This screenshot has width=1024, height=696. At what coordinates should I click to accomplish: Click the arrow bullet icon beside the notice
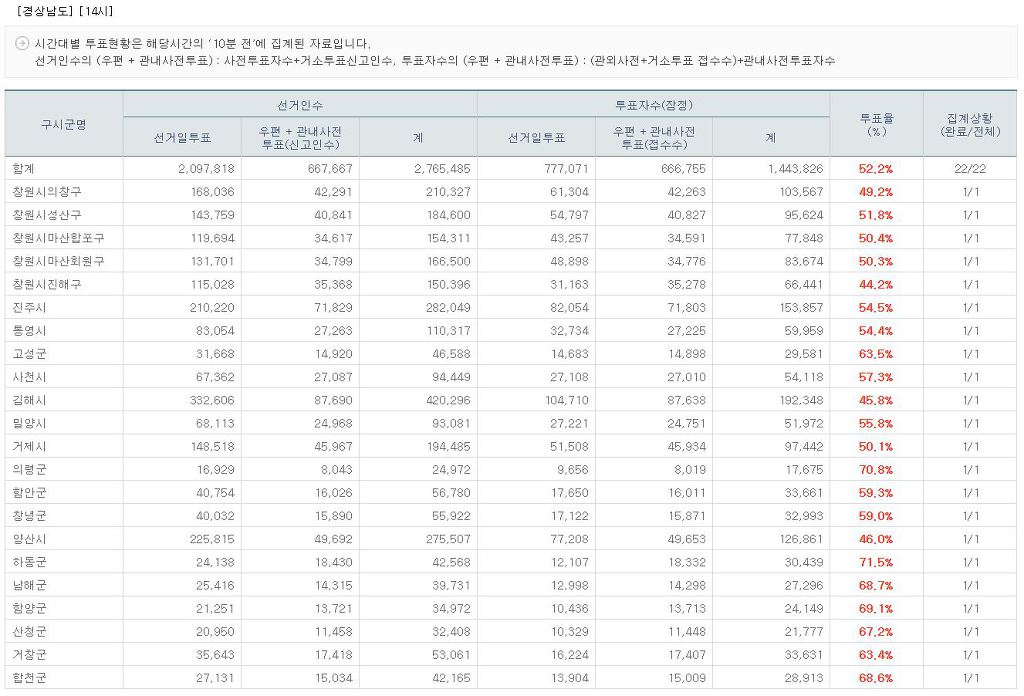[x=22, y=44]
